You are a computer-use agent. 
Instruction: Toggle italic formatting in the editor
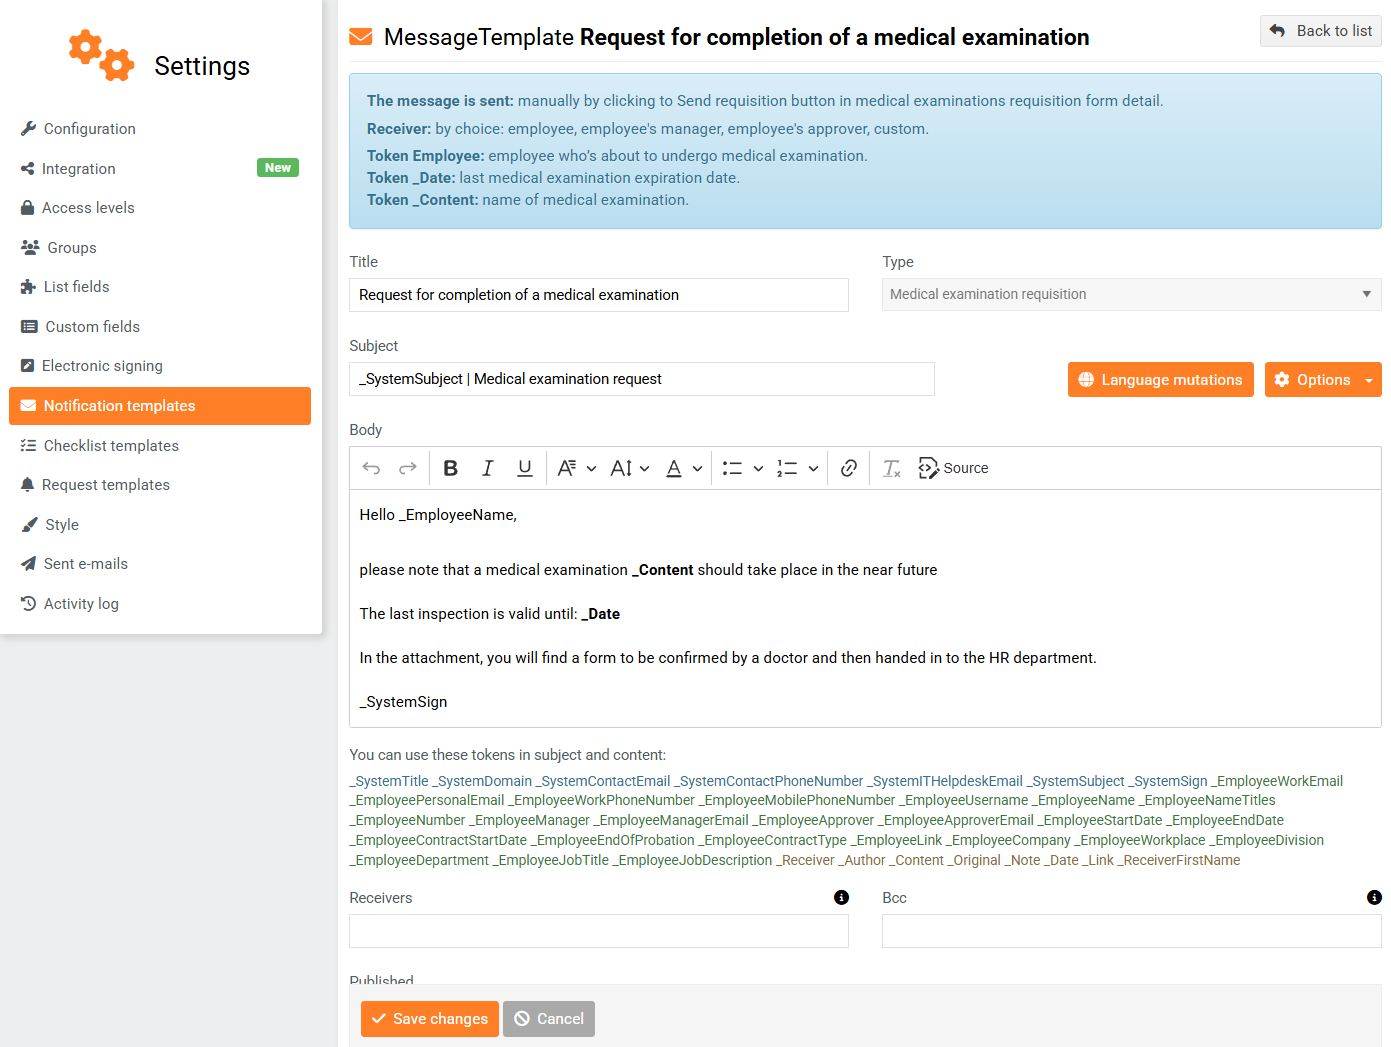(x=488, y=468)
